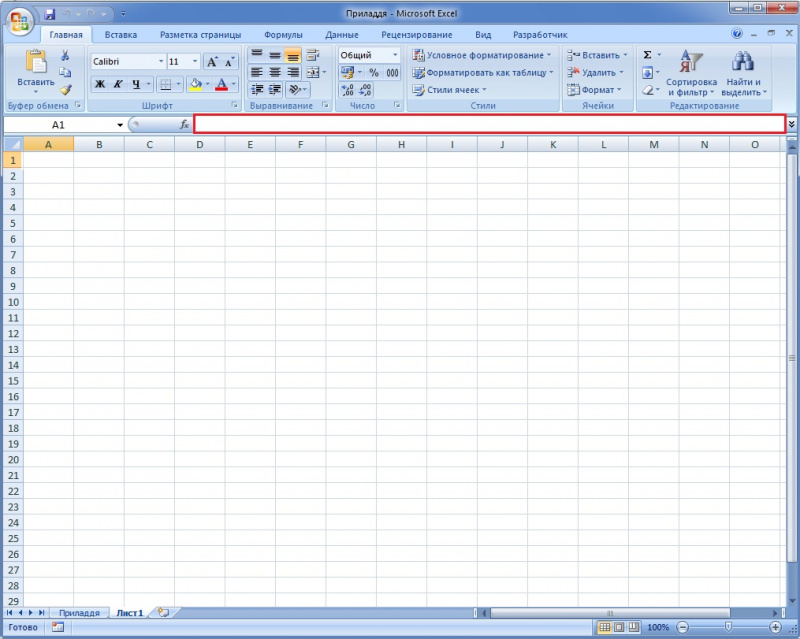This screenshot has height=639, width=800.
Task: Switch to Разметка страницы tab
Action: (x=201, y=35)
